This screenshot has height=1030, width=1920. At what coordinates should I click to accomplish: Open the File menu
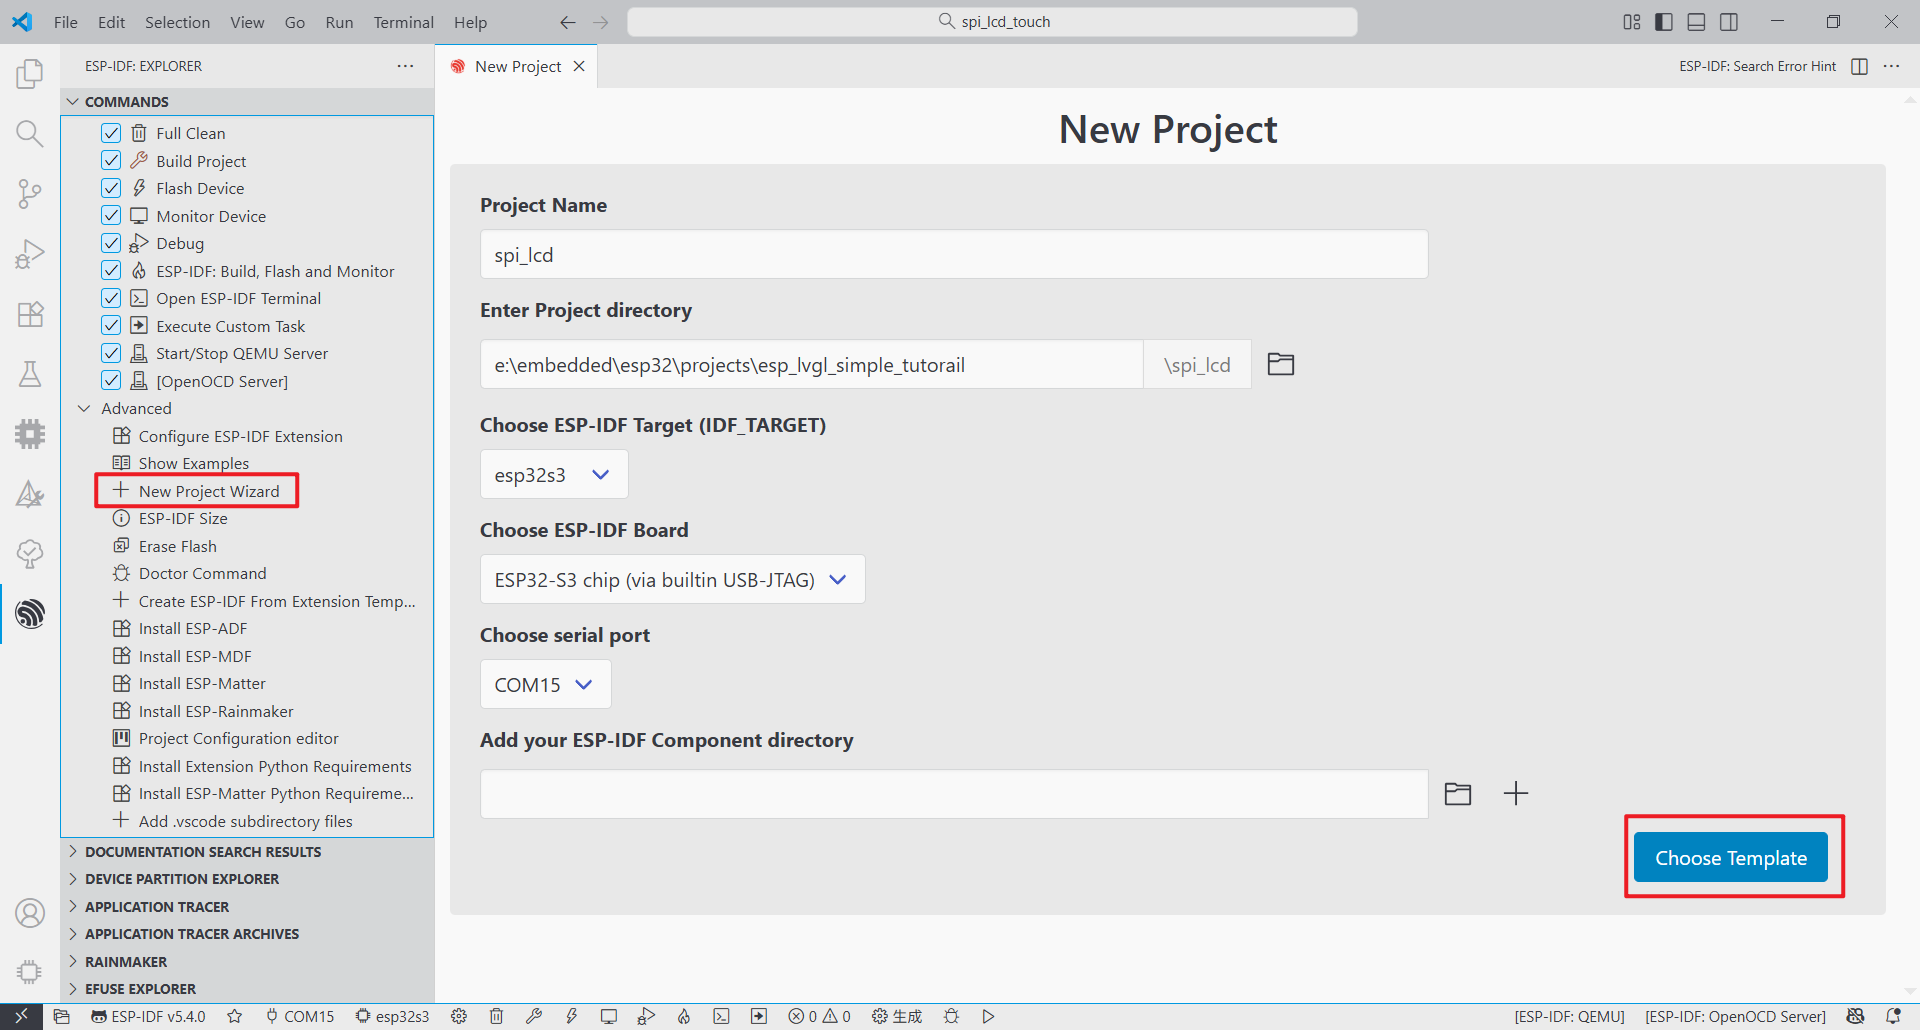(x=66, y=22)
